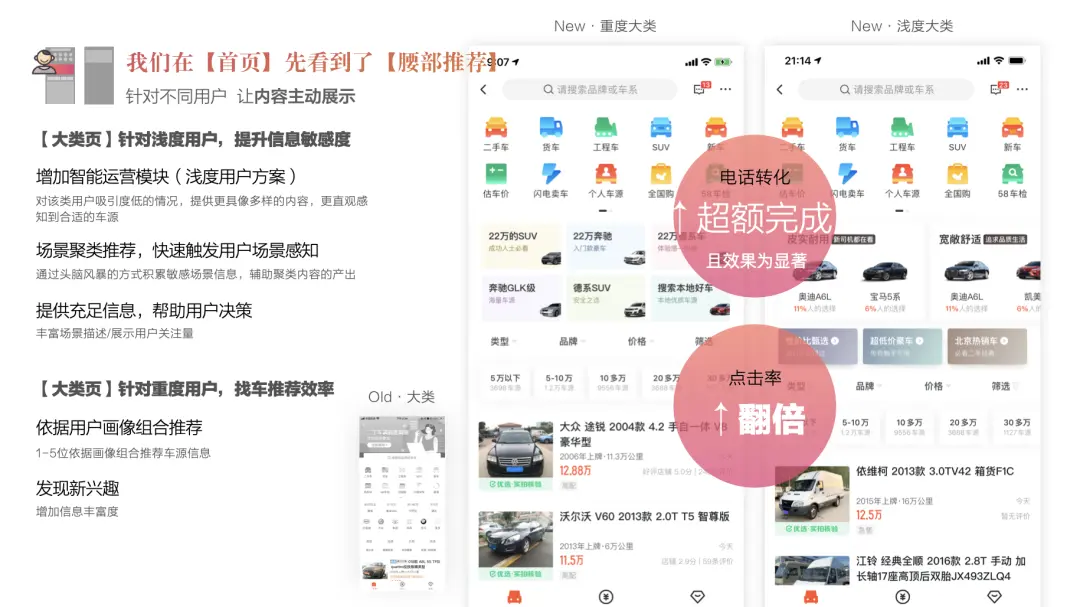This screenshot has width=1080, height=607.
Task: Choose 5-10万 price chip, 浅度大类 phone
Action: [x=855, y=426]
